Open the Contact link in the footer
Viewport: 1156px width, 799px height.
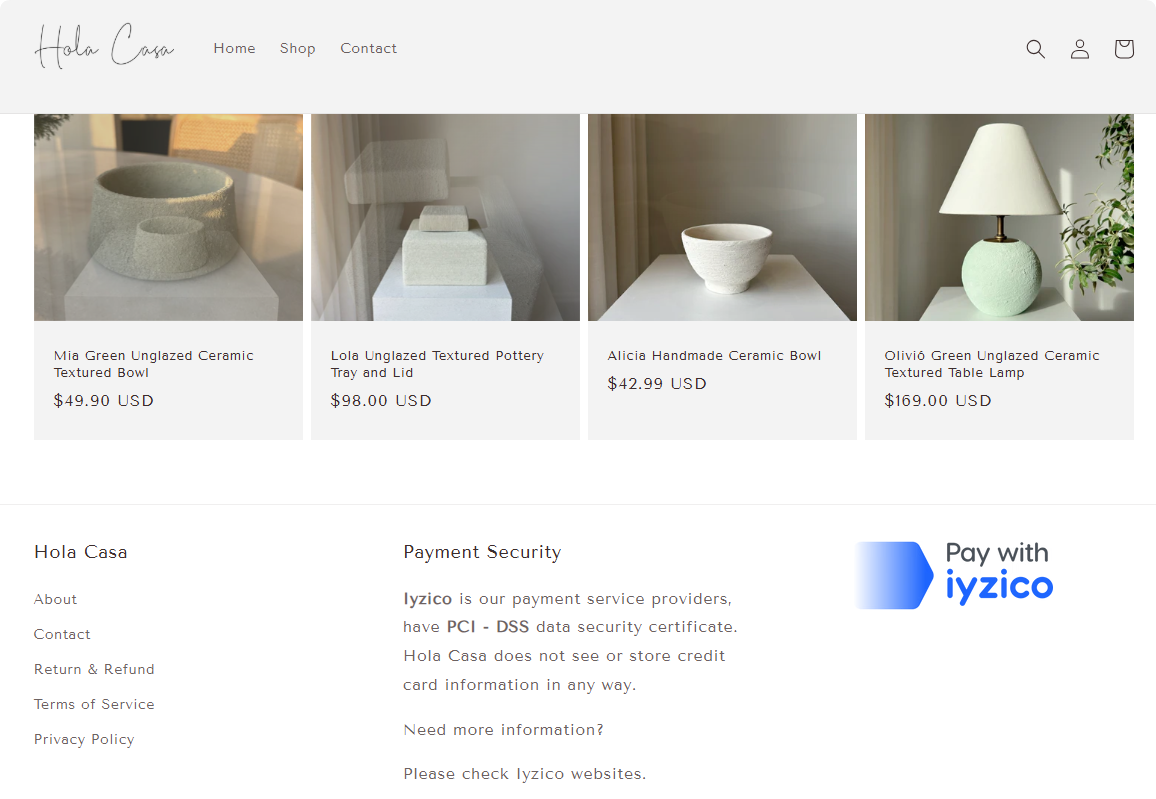62,634
